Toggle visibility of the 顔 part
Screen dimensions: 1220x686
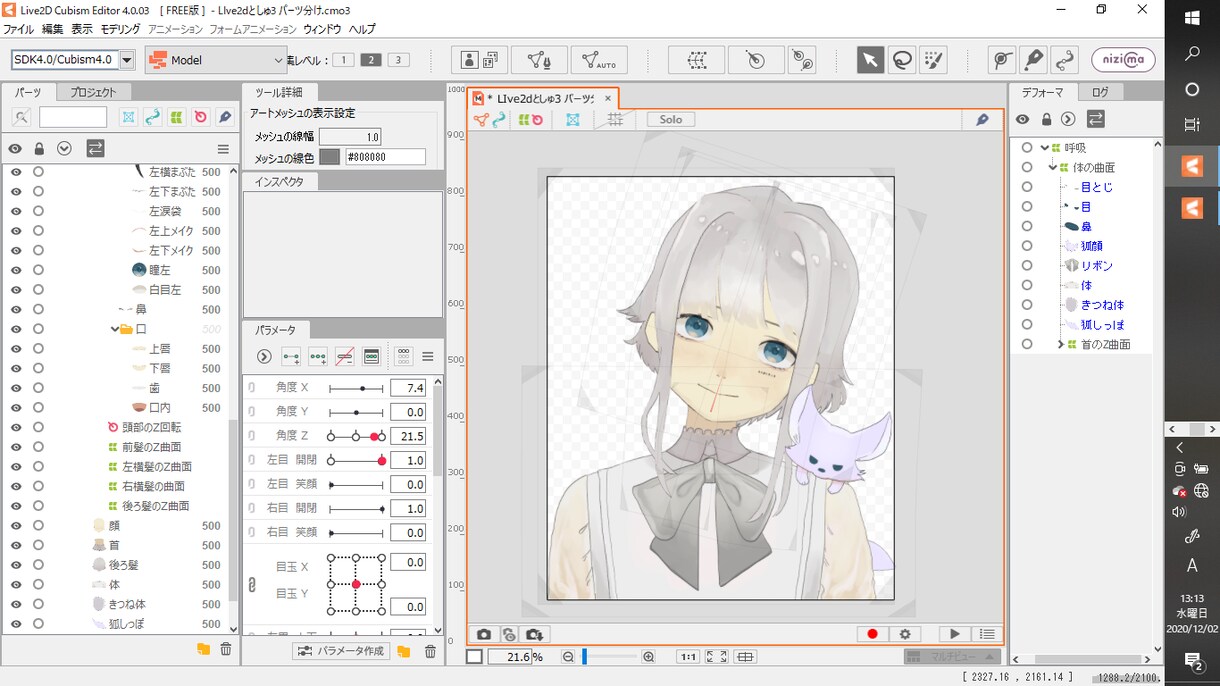[16, 525]
